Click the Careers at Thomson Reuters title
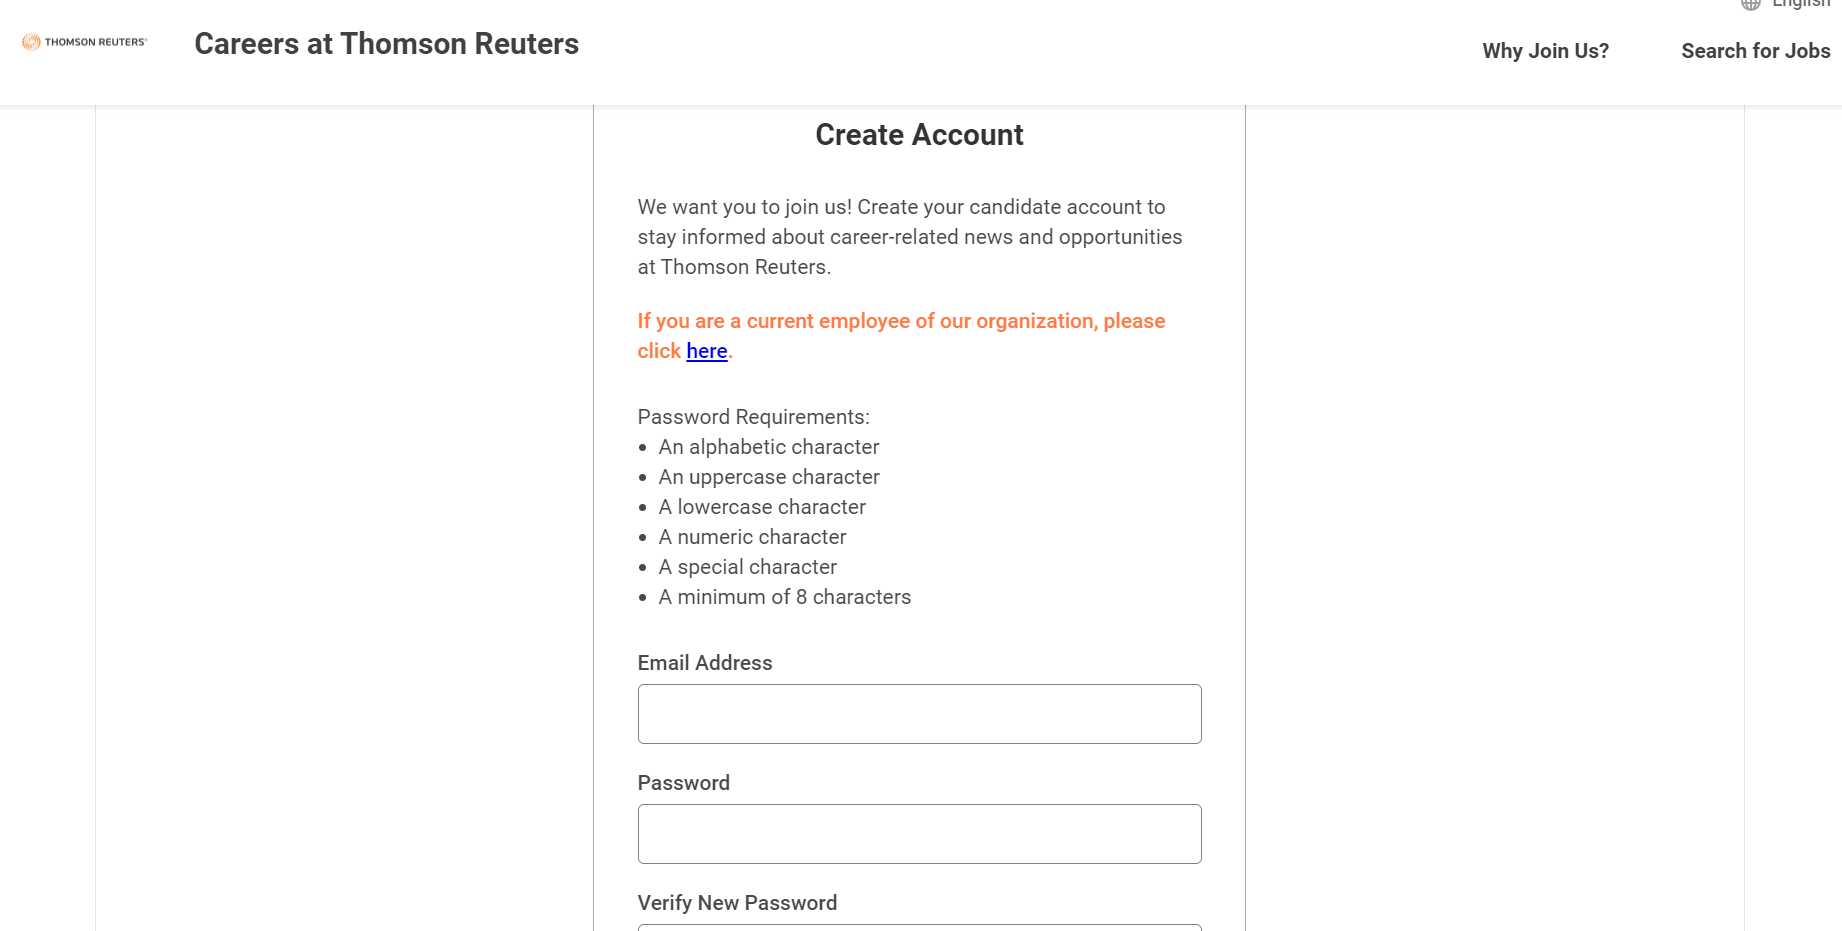Screen dimensions: 1842x931 coord(386,44)
